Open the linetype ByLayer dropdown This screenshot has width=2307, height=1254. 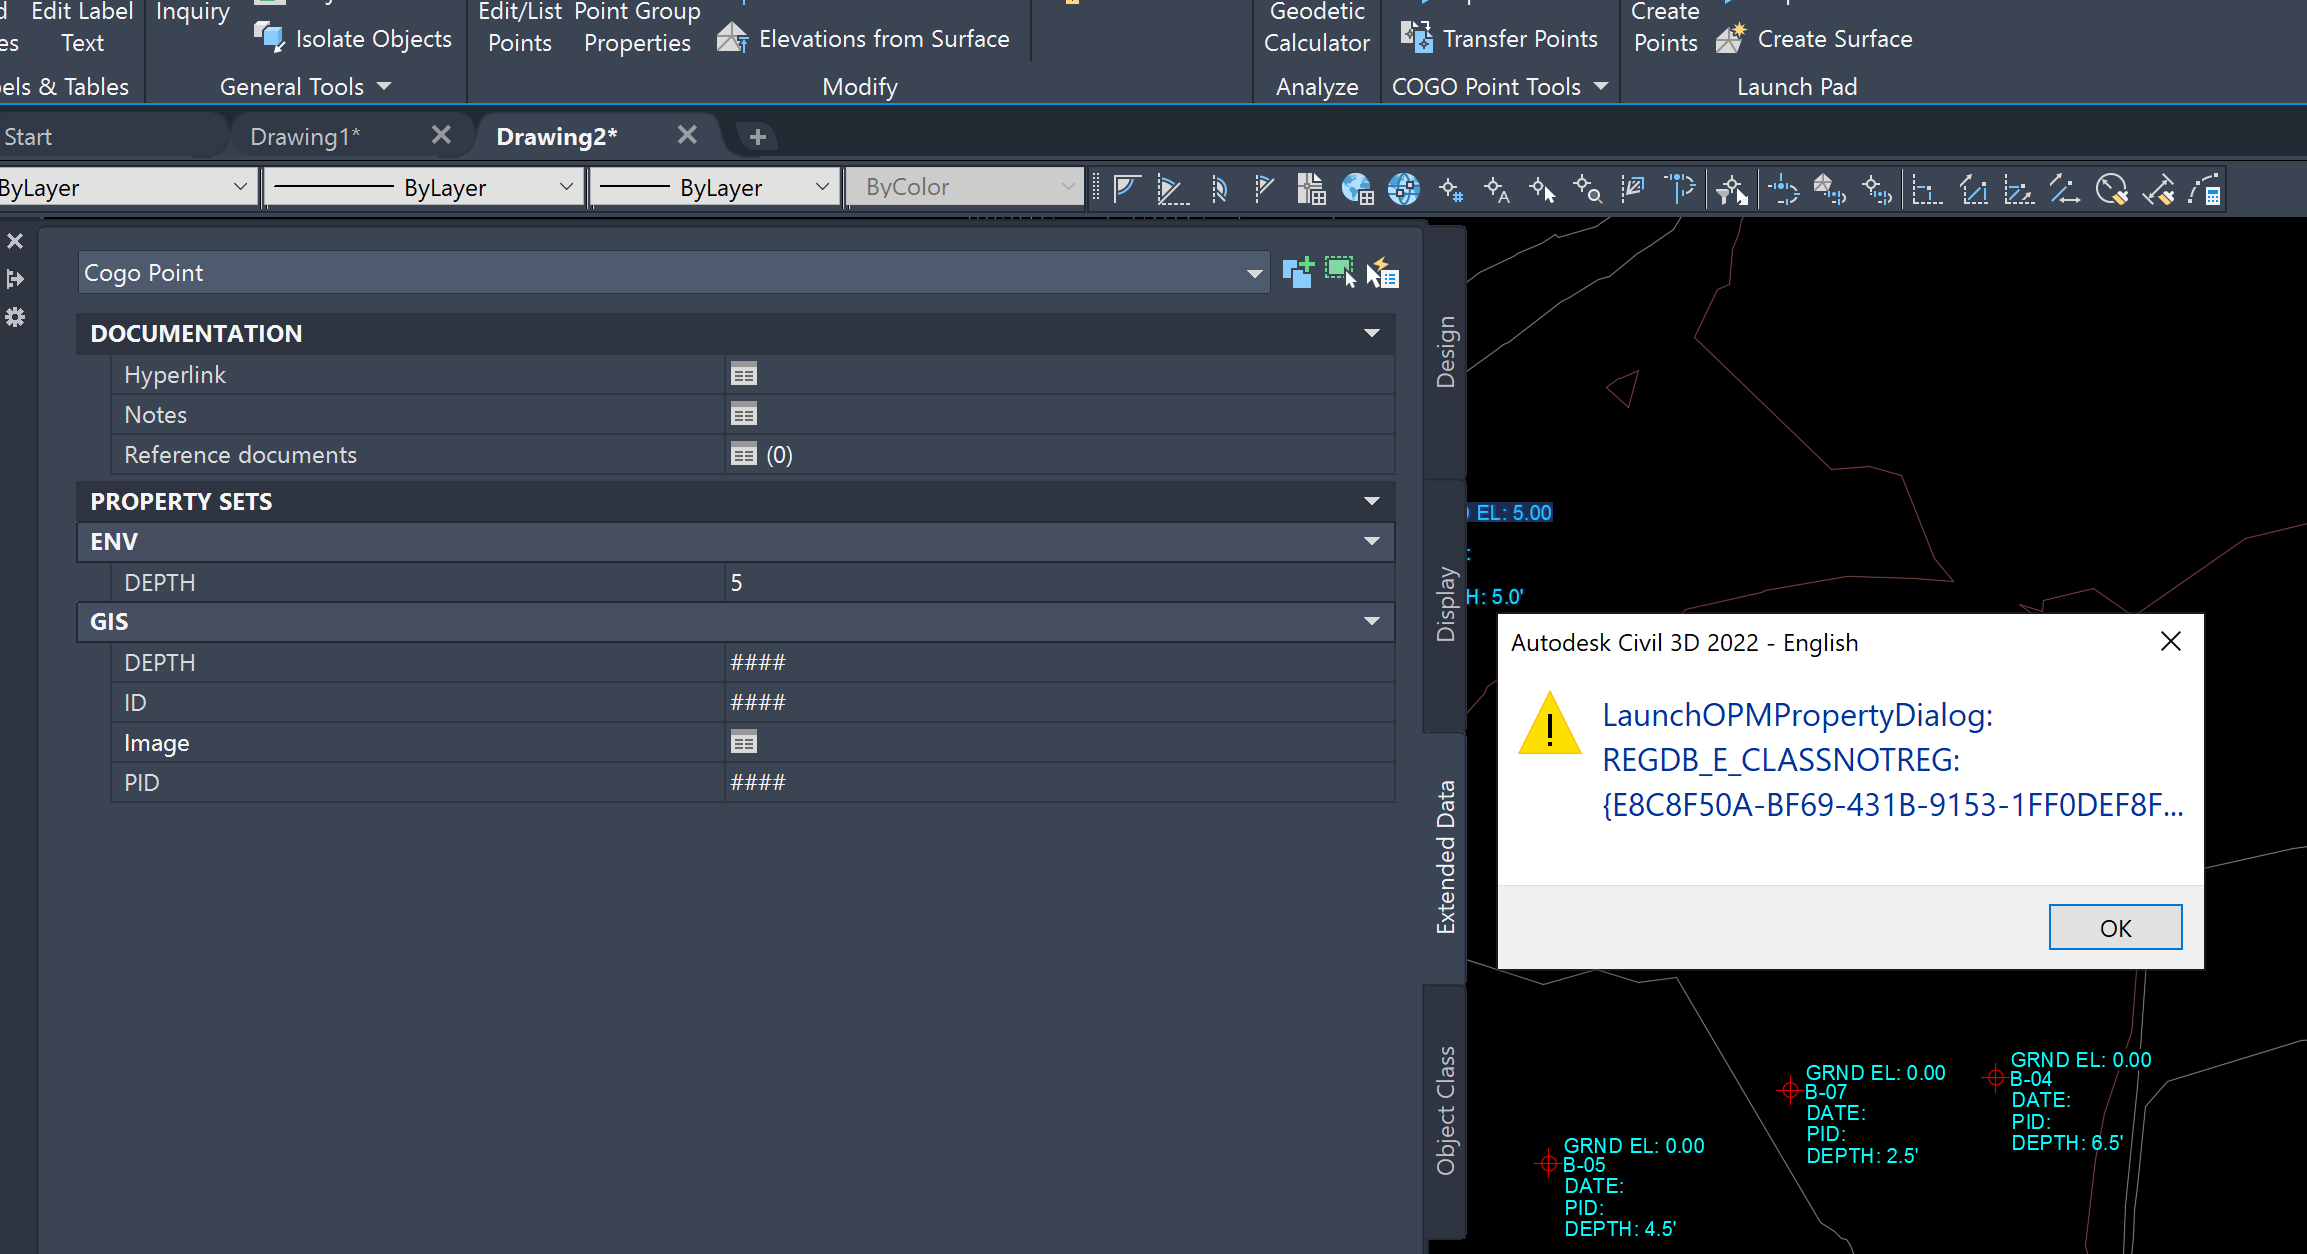pos(424,187)
